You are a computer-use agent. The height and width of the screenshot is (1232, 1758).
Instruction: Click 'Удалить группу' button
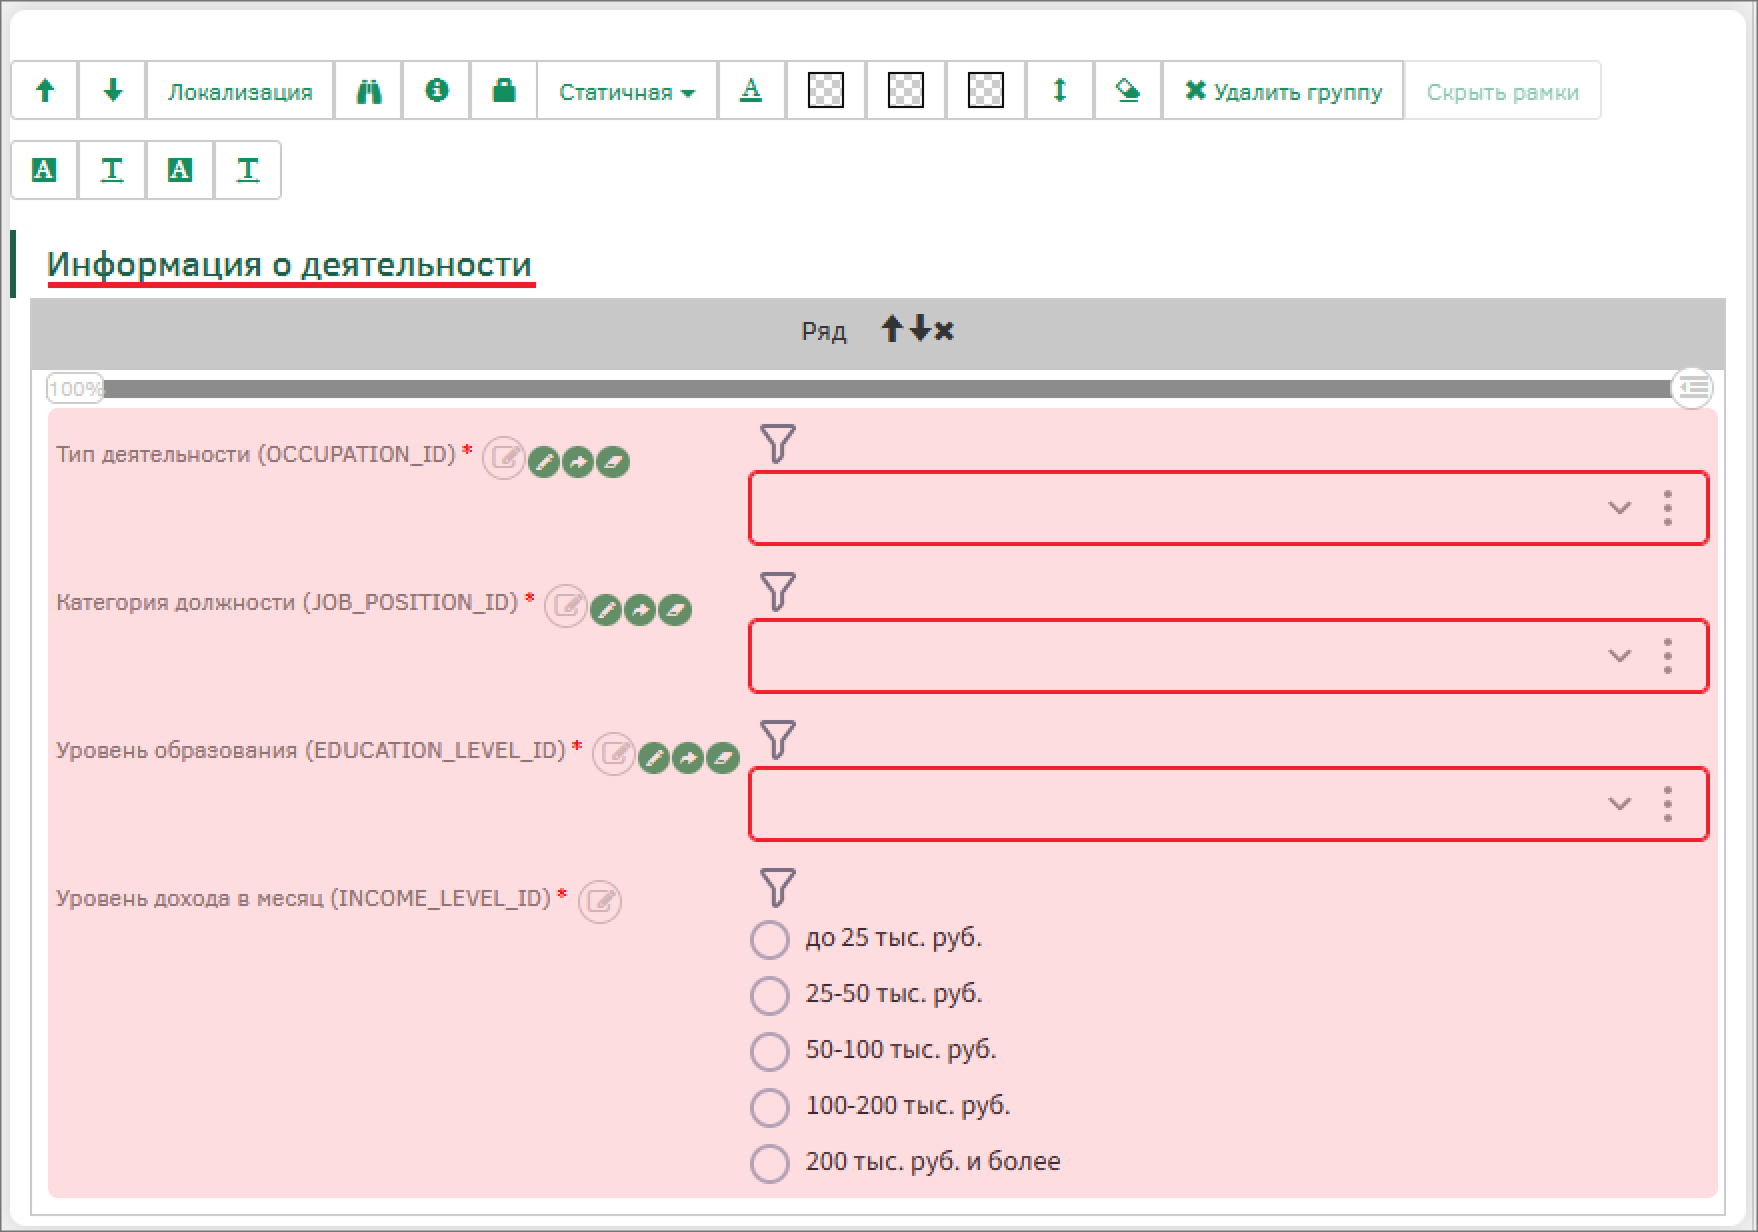1283,91
